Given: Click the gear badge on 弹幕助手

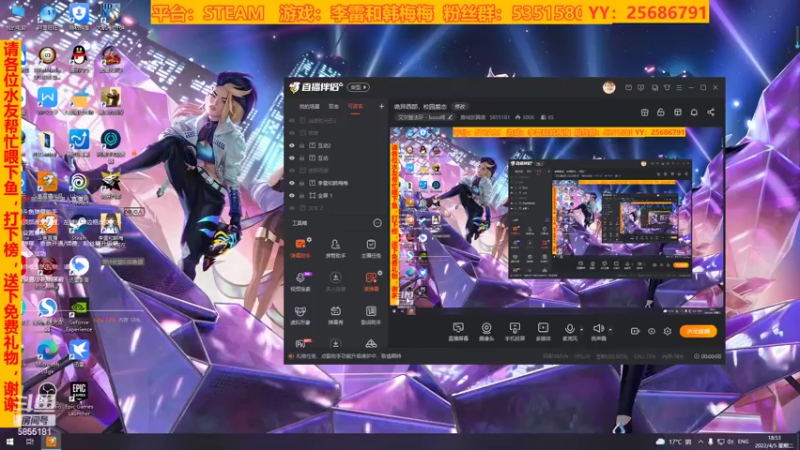Looking at the screenshot, I should click(309, 240).
